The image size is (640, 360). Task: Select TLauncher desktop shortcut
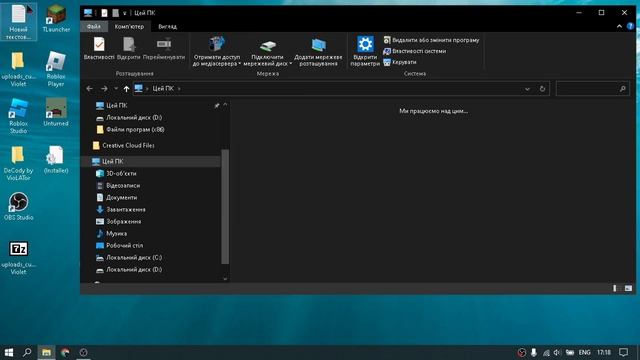coord(56,19)
